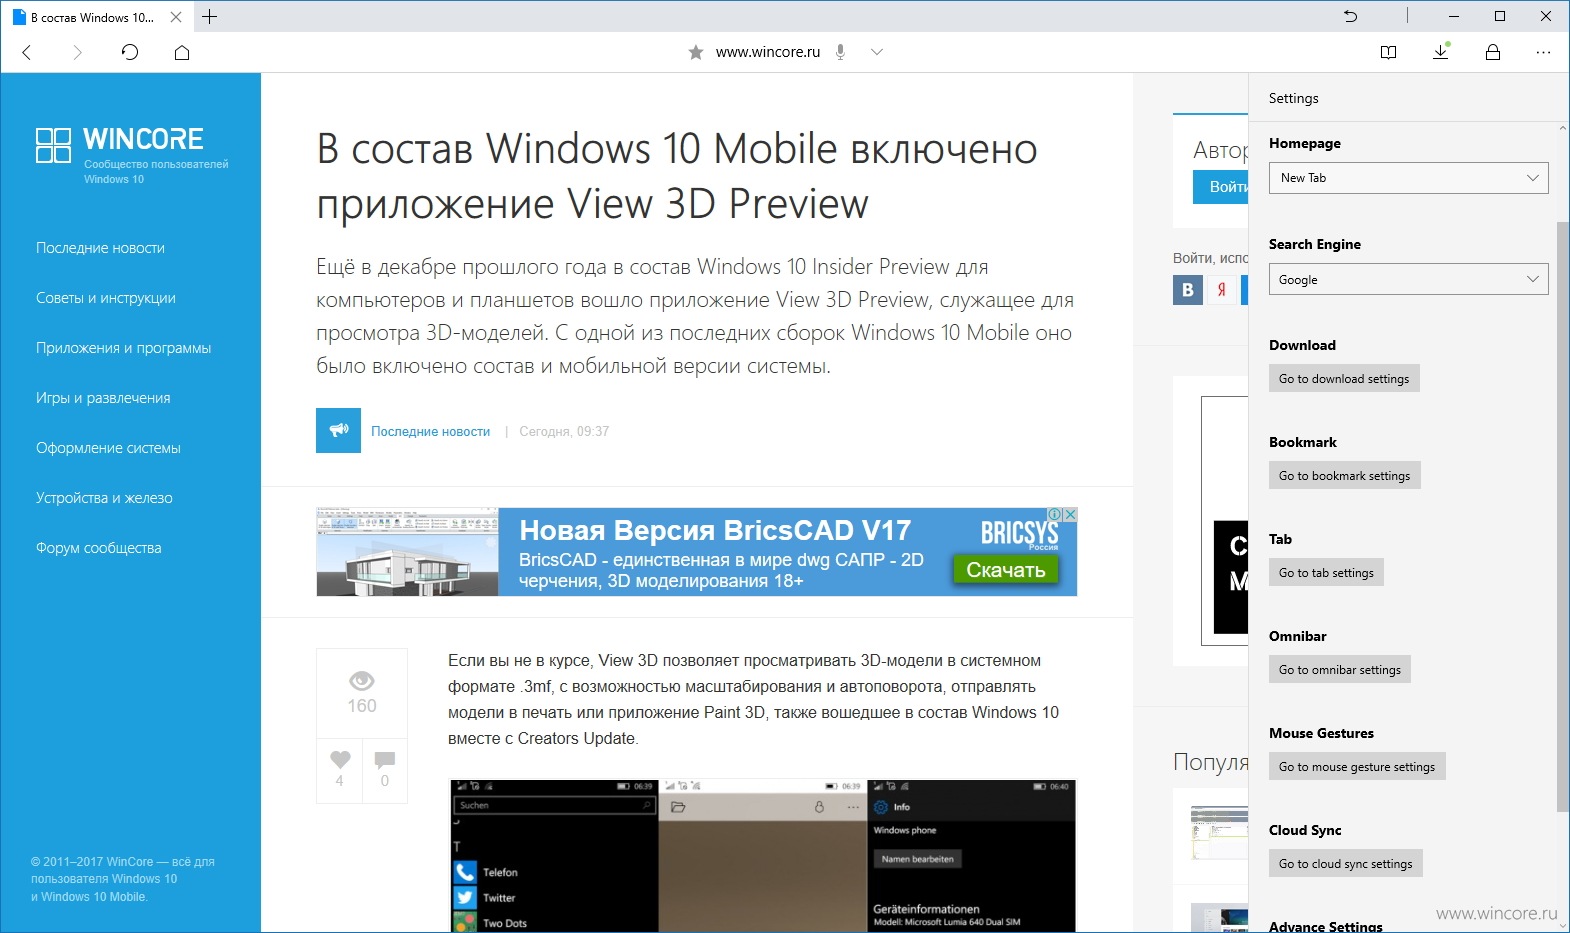Click the WinCore copyright footer text
The width and height of the screenshot is (1570, 933).
tap(123, 879)
